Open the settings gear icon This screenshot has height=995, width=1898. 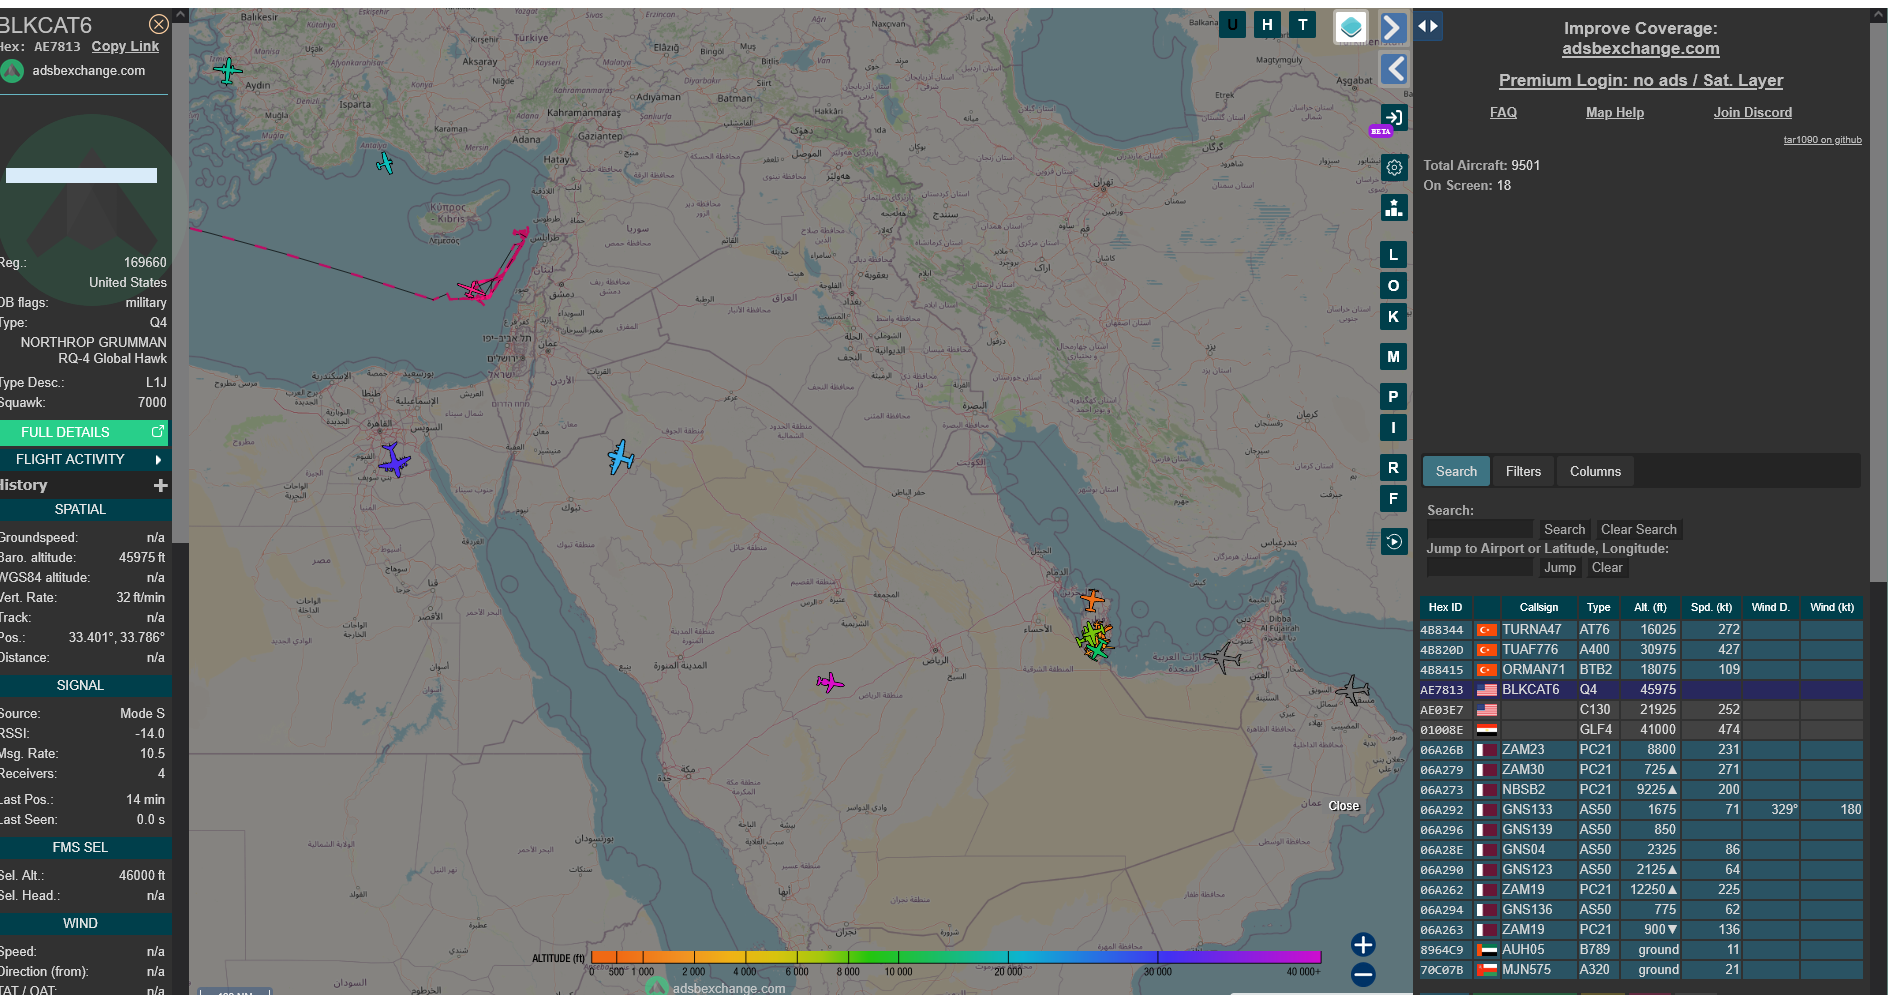1394,167
